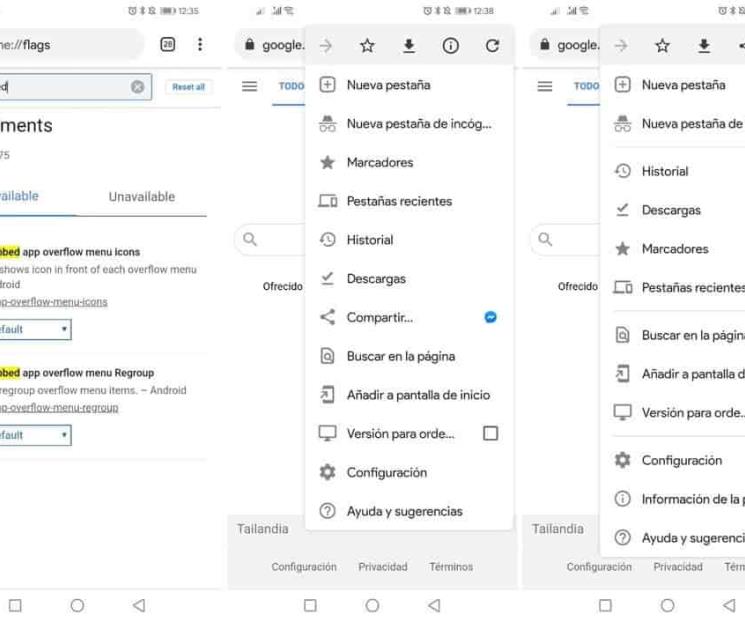Open Ayuda y sugerencias in right menu

click(x=673, y=538)
